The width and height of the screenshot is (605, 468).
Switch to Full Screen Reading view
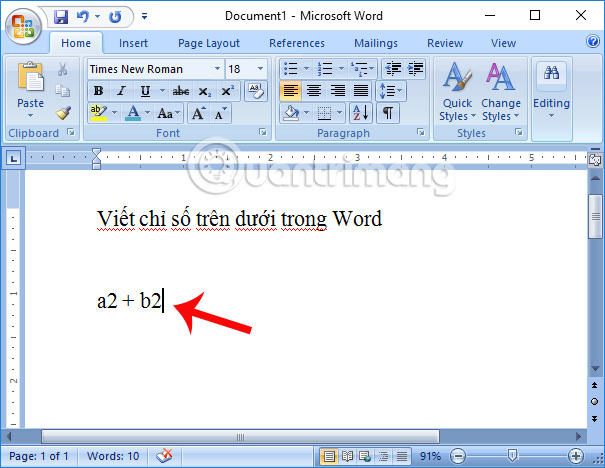click(346, 456)
